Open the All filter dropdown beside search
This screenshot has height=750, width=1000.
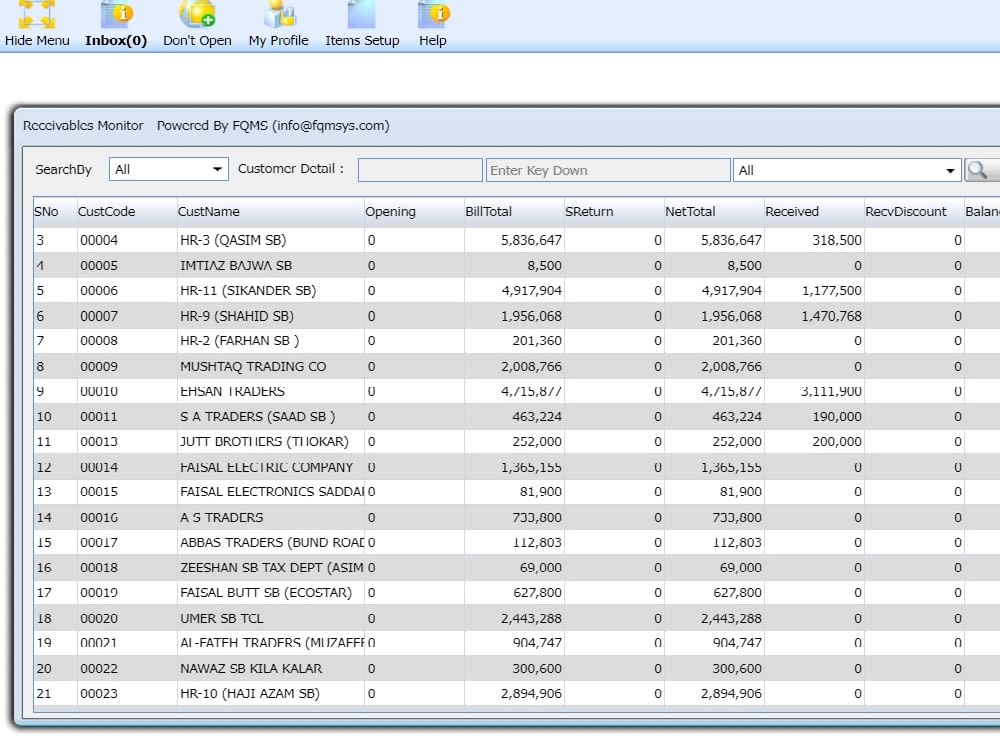click(x=847, y=170)
